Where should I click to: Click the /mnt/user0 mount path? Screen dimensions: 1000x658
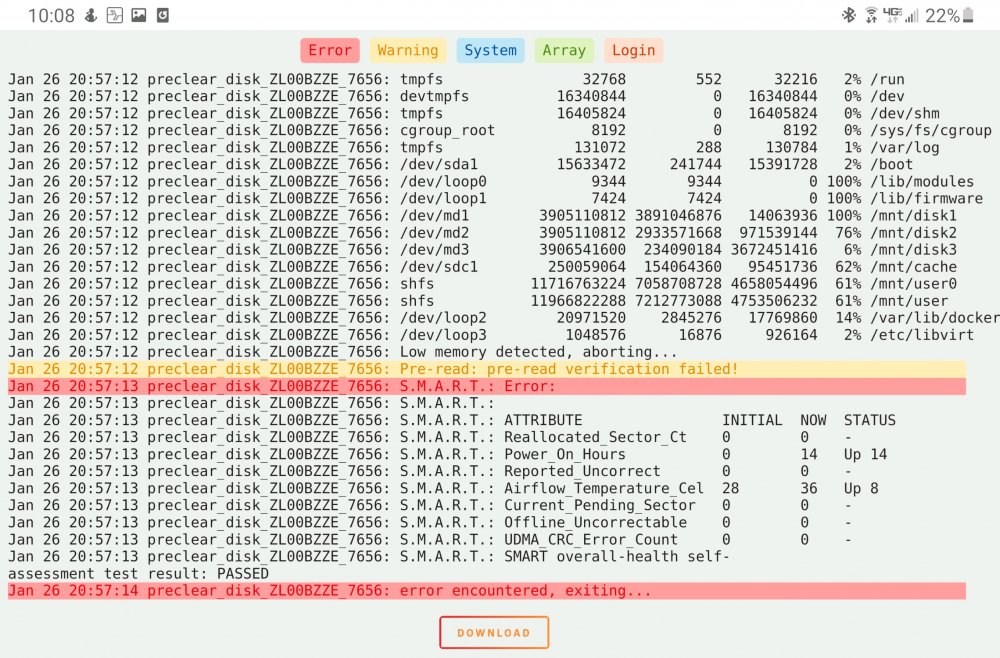coord(913,284)
